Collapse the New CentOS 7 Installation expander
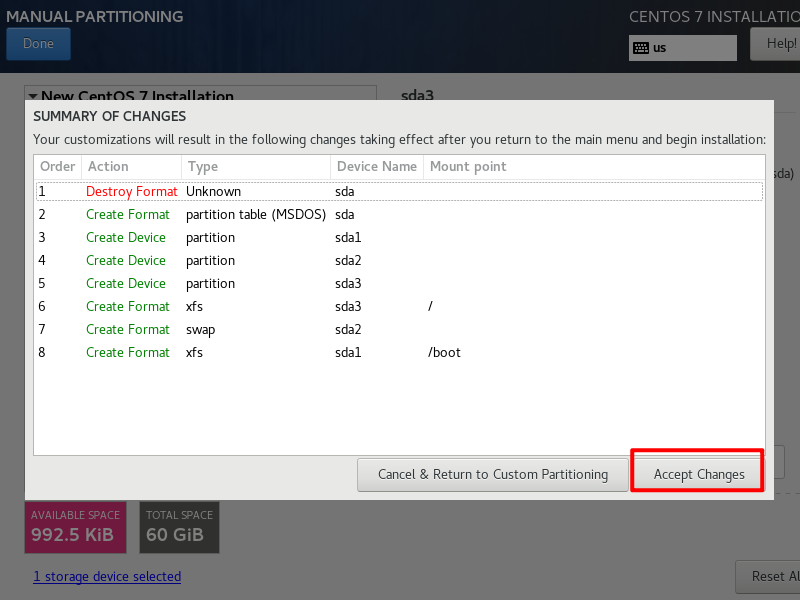Screen dimensions: 800x600 click(x=33, y=96)
